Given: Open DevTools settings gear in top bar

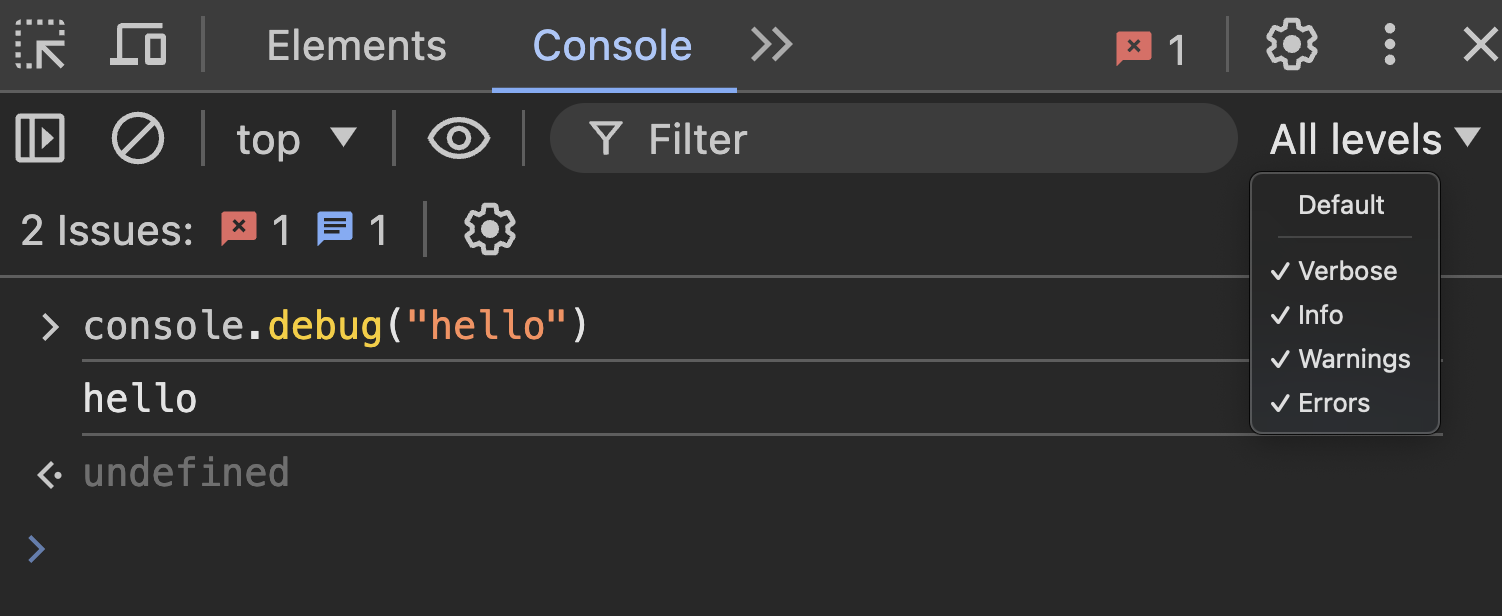Looking at the screenshot, I should pyautogui.click(x=1291, y=45).
